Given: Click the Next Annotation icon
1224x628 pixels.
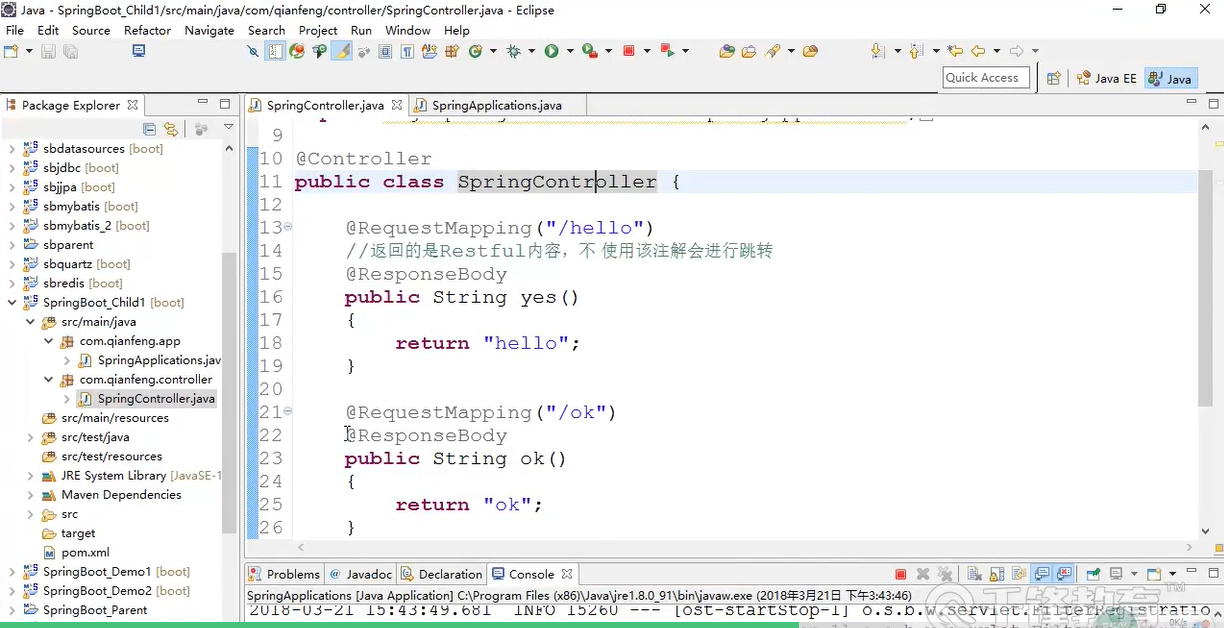Looking at the screenshot, I should [x=877, y=51].
